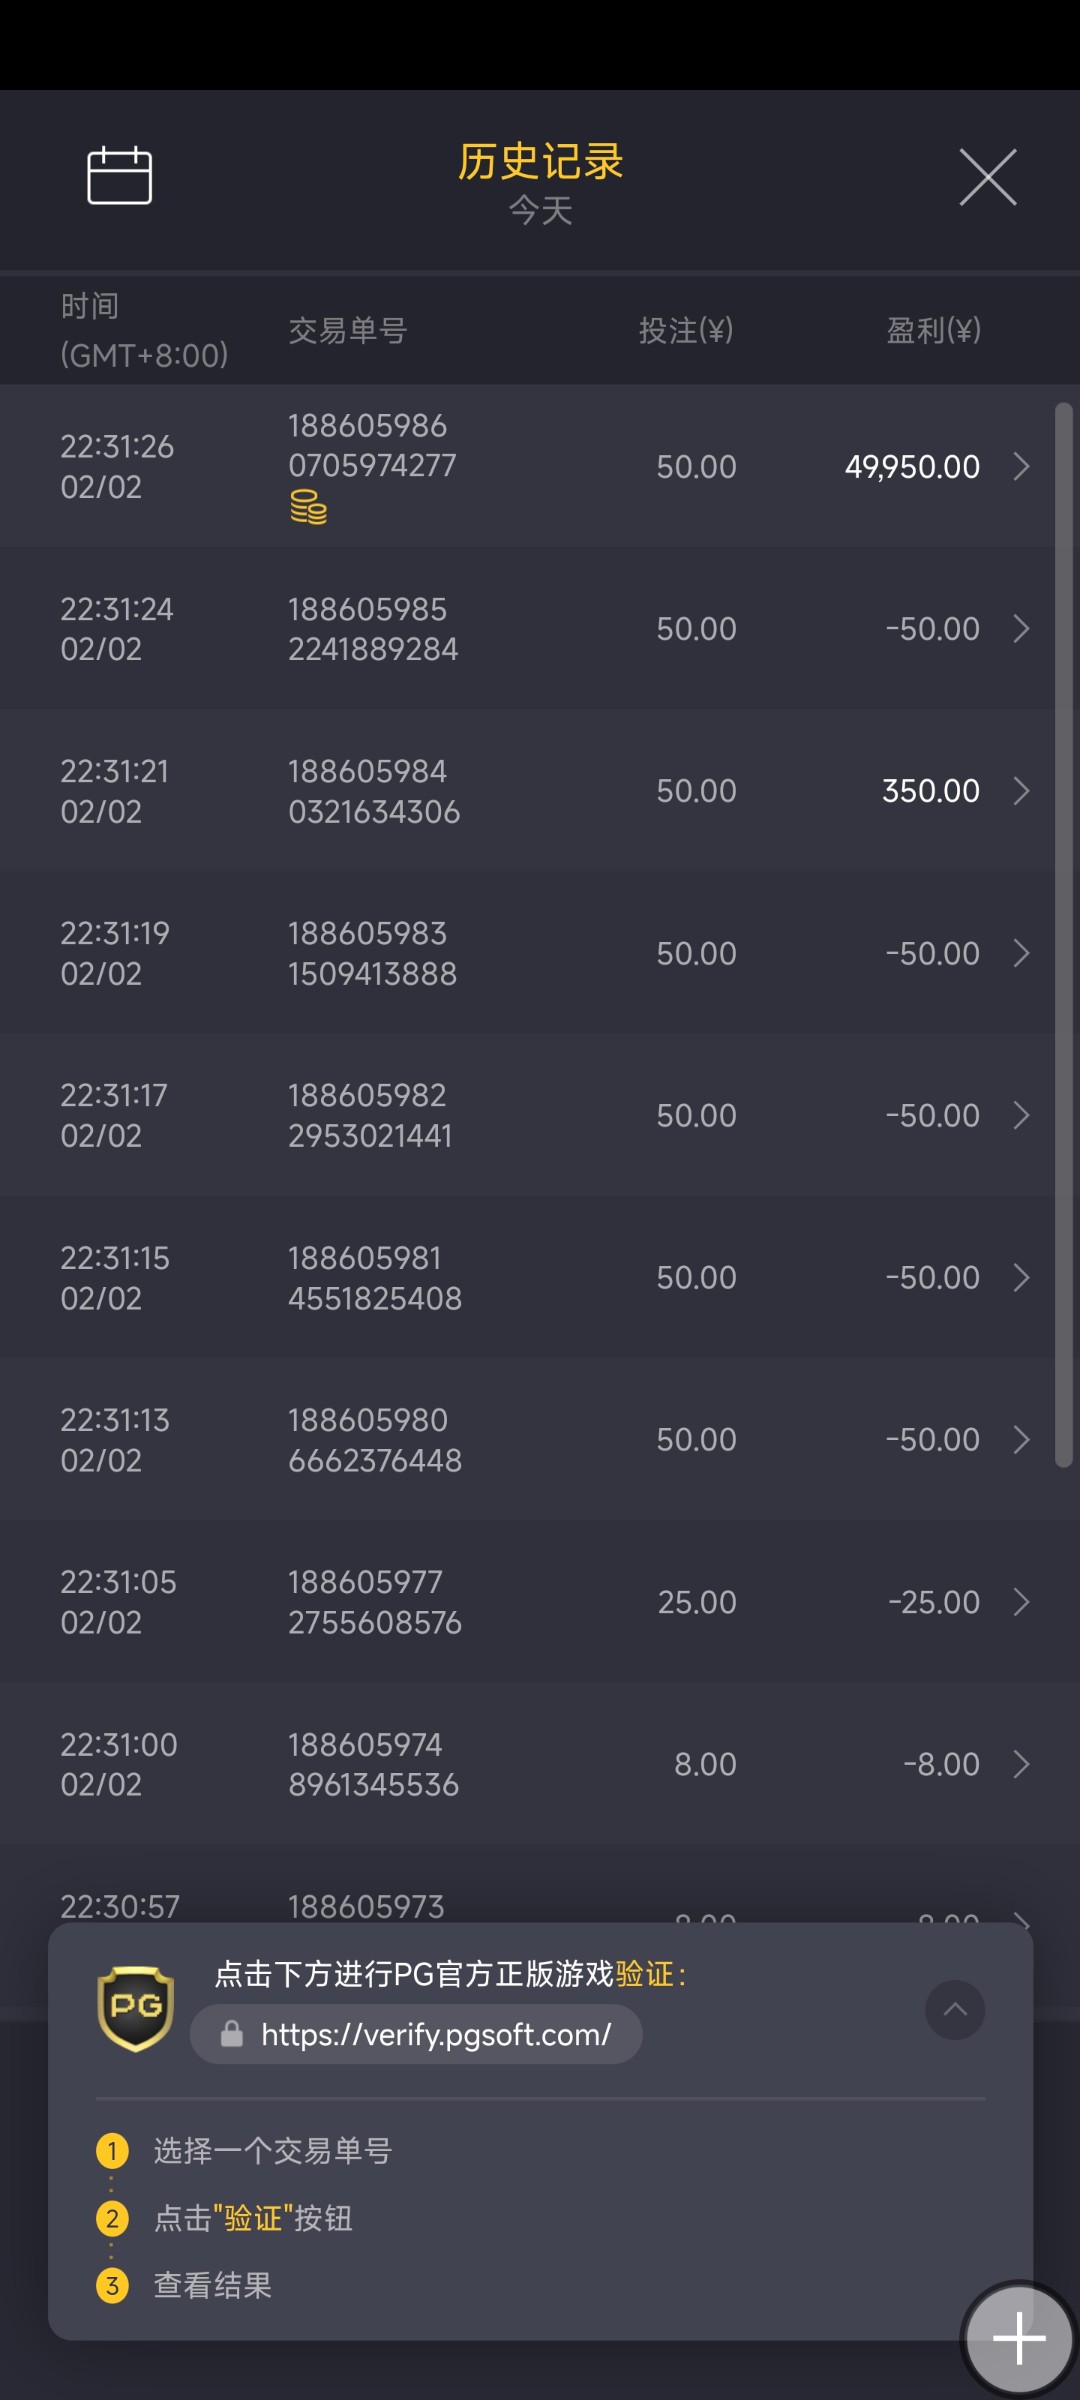Open the calendar date picker icon
Image resolution: width=1080 pixels, height=2400 pixels.
tap(120, 176)
